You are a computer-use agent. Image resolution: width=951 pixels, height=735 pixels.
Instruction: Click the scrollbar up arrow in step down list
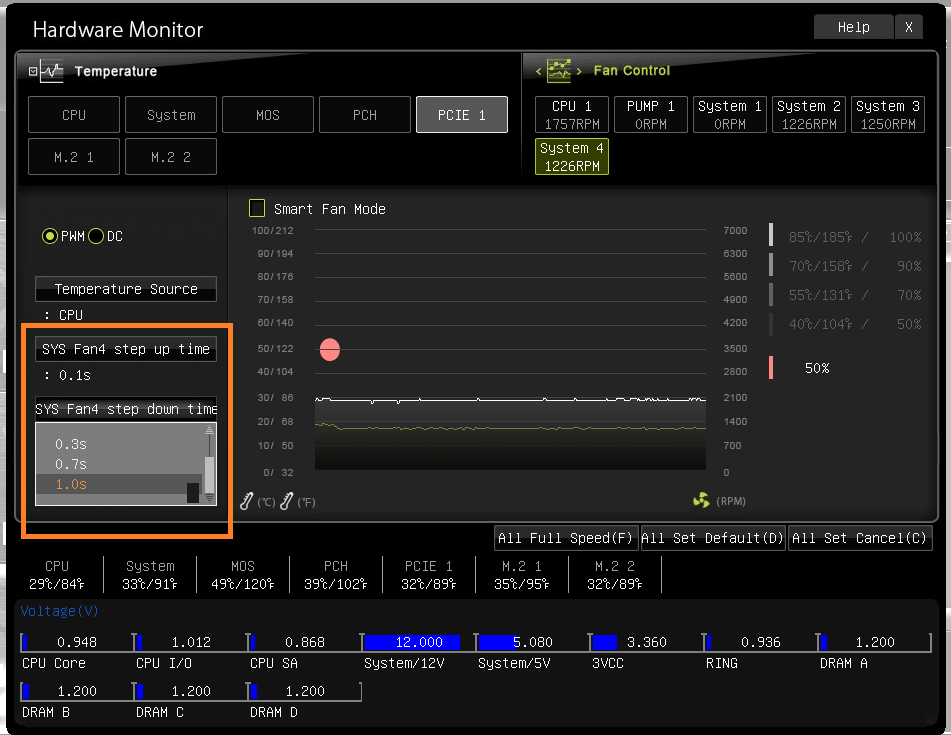[x=210, y=429]
